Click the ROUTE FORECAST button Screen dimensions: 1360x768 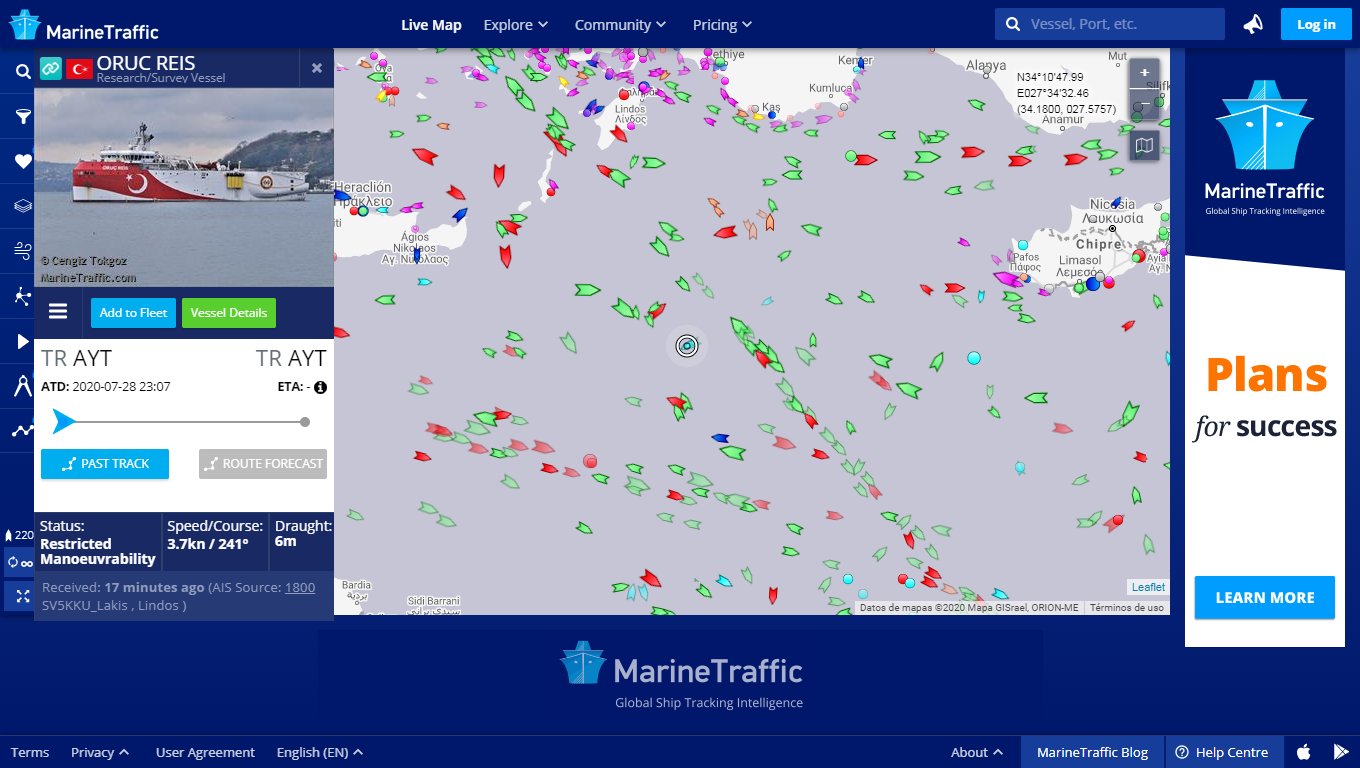point(263,464)
